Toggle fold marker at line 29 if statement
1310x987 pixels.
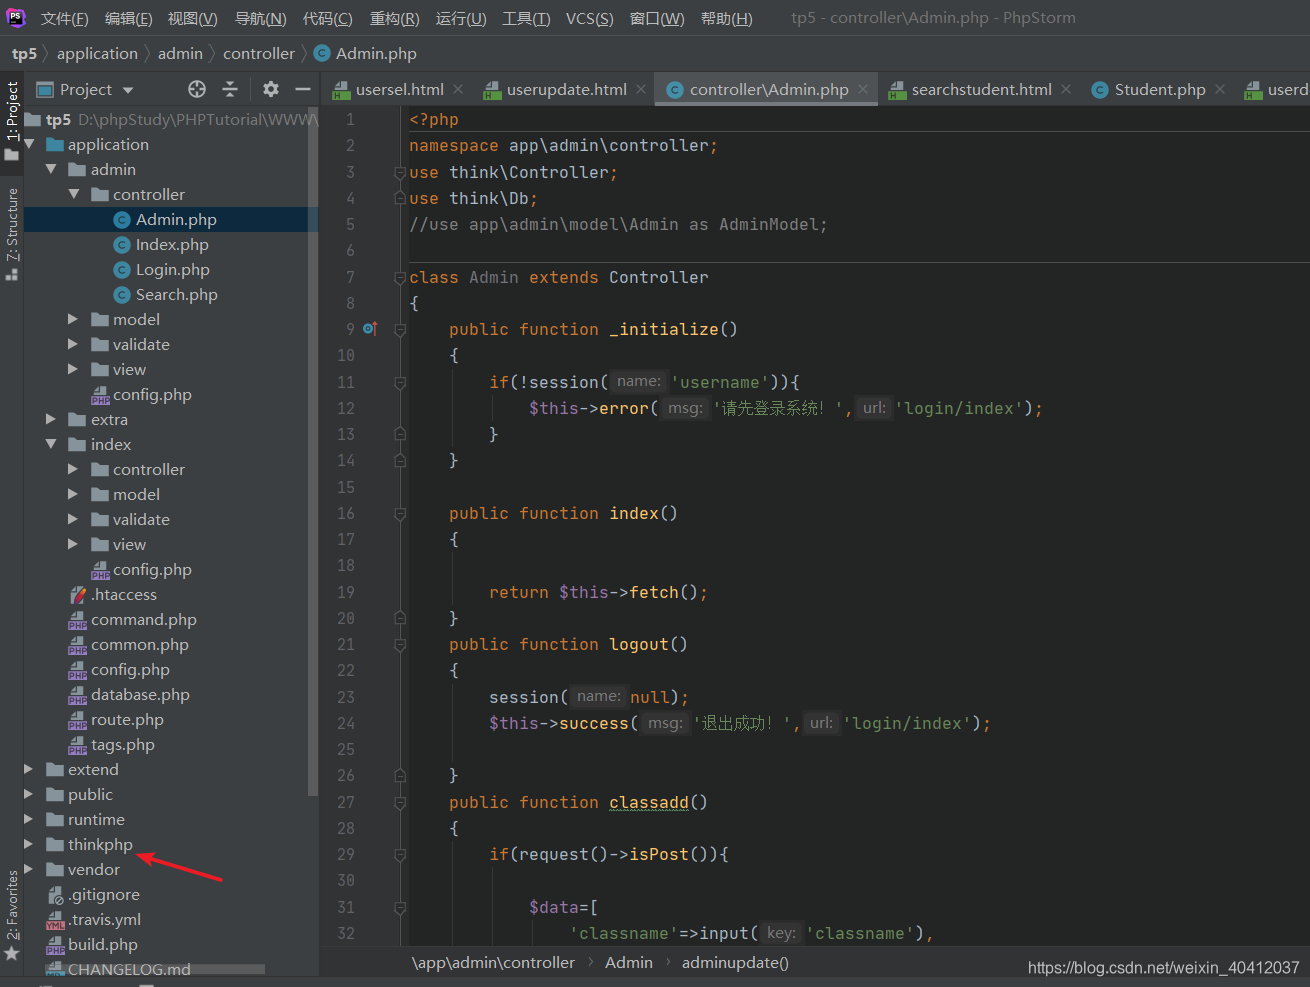(400, 854)
